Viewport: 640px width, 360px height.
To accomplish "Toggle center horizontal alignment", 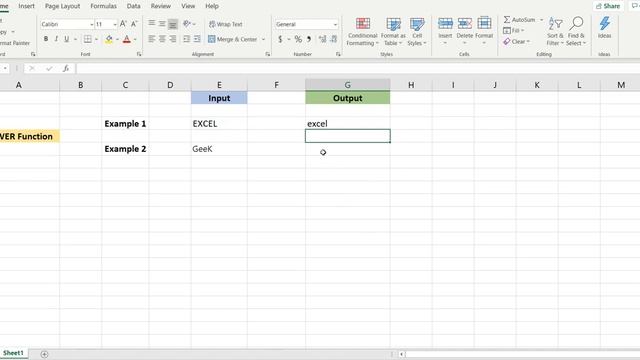I will (x=162, y=39).
